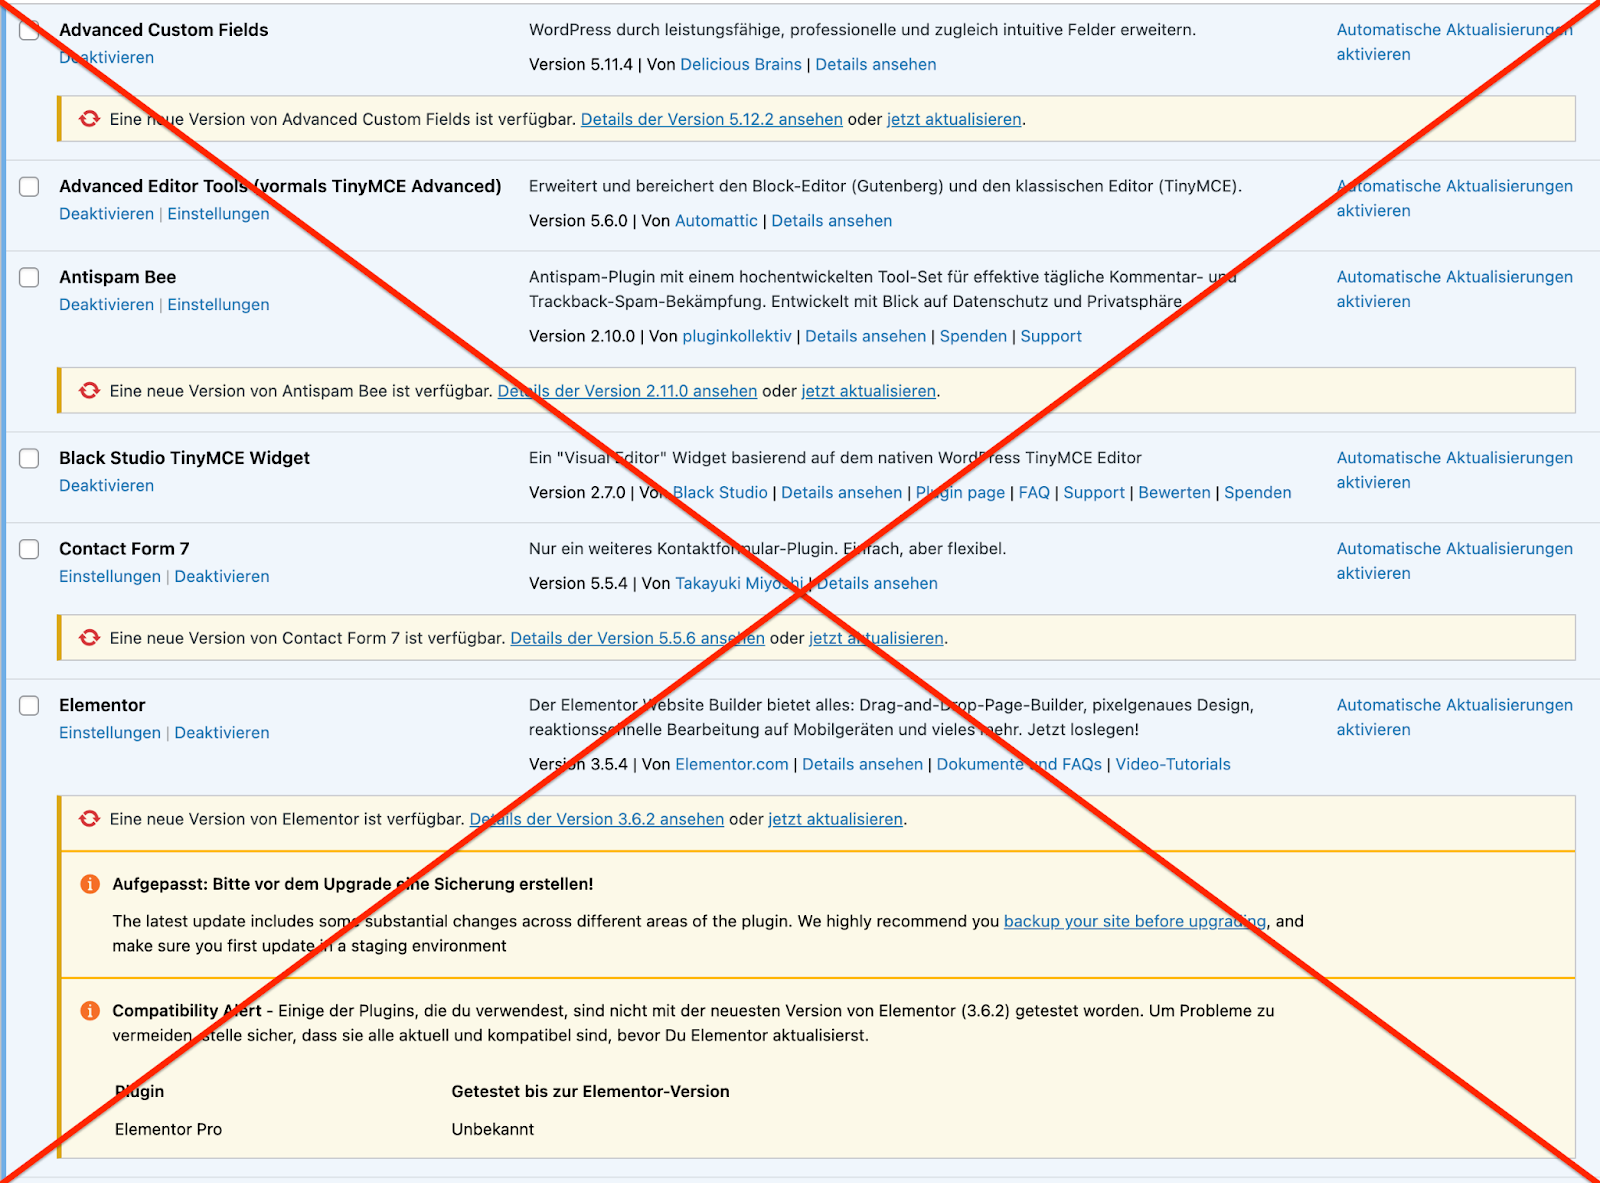Deactivate Advanced Editor Tools plugin
This screenshot has width=1600, height=1183.
106,214
